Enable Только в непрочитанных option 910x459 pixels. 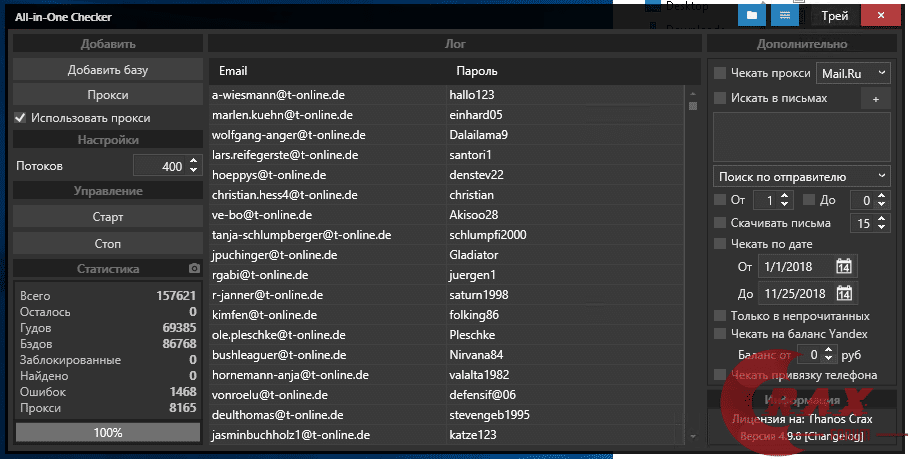tap(720, 316)
